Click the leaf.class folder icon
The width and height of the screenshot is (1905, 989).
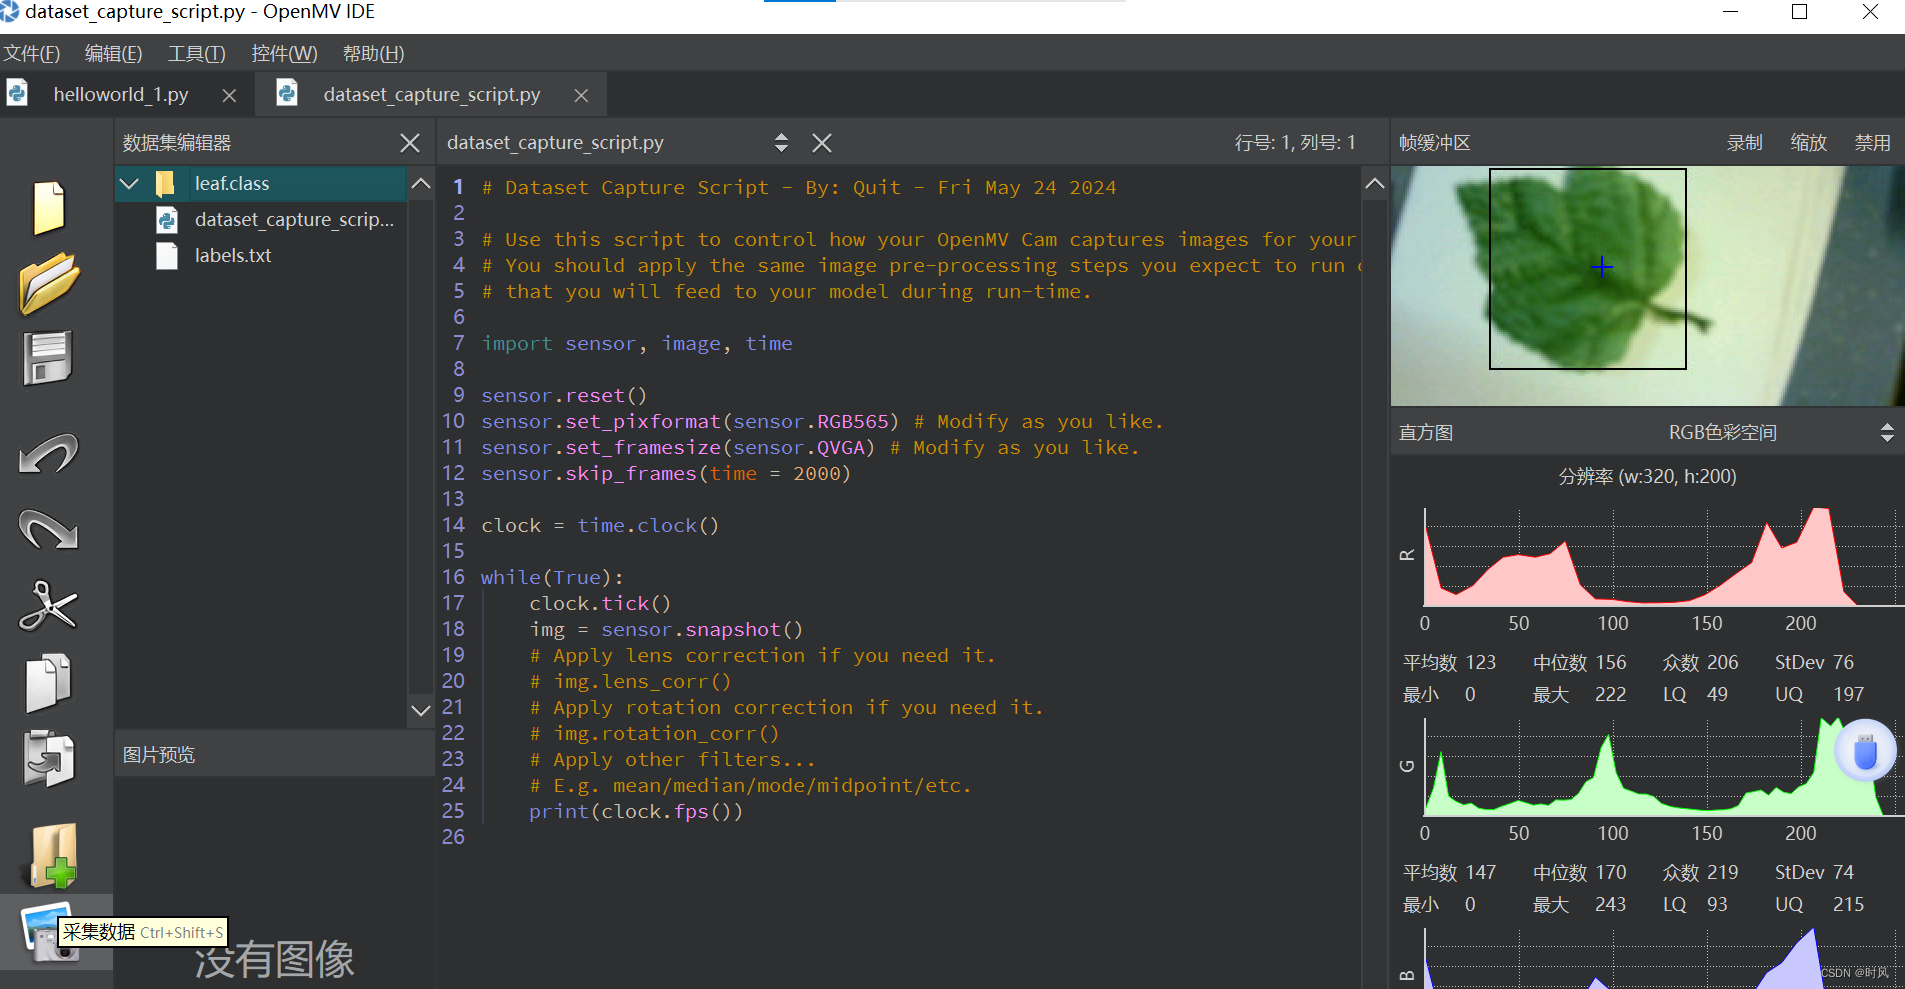[166, 183]
